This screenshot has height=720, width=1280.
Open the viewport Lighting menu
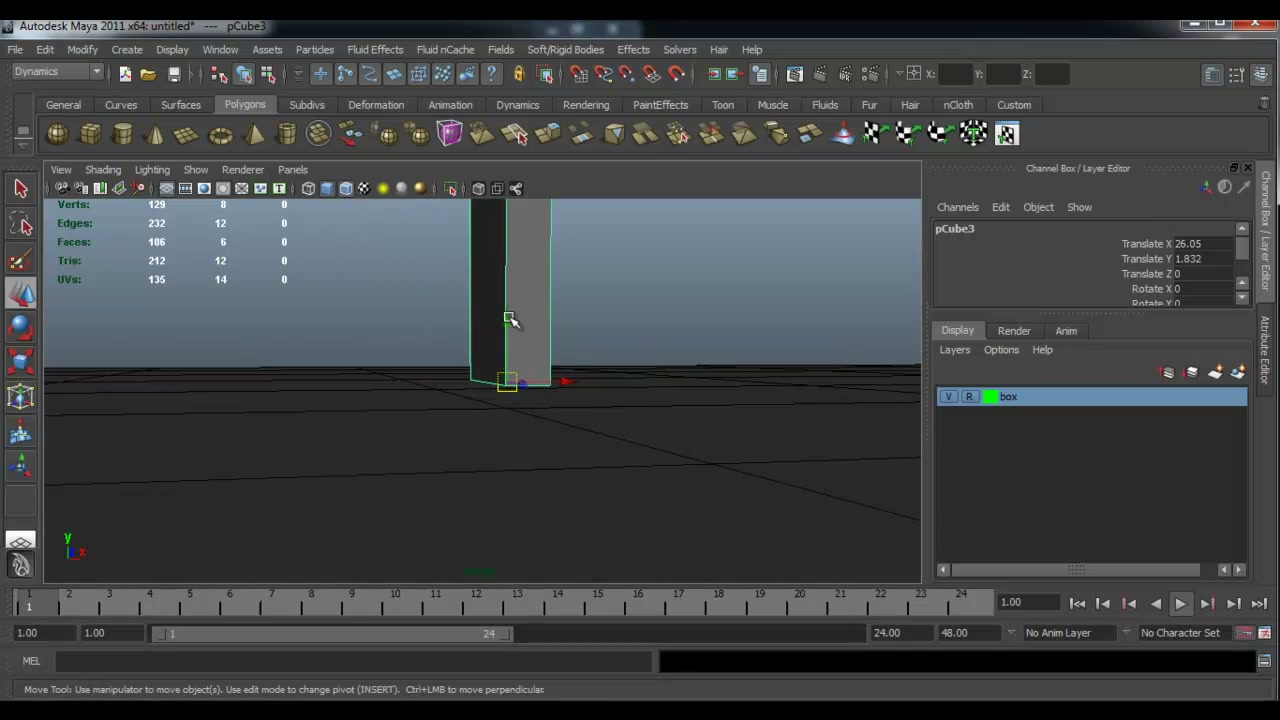152,170
